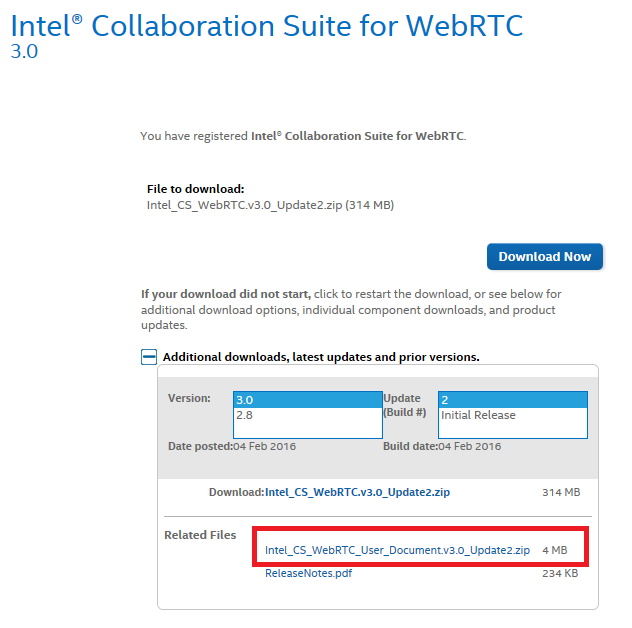The width and height of the screenshot is (632, 628).
Task: Click the "Intel® Collaboration Suite for WebRTC" page title
Action: point(266,26)
